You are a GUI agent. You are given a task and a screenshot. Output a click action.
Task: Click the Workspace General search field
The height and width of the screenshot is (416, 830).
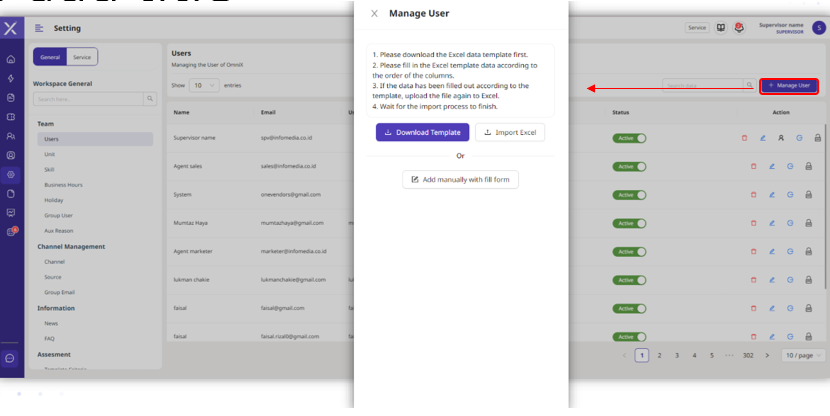[x=88, y=99]
